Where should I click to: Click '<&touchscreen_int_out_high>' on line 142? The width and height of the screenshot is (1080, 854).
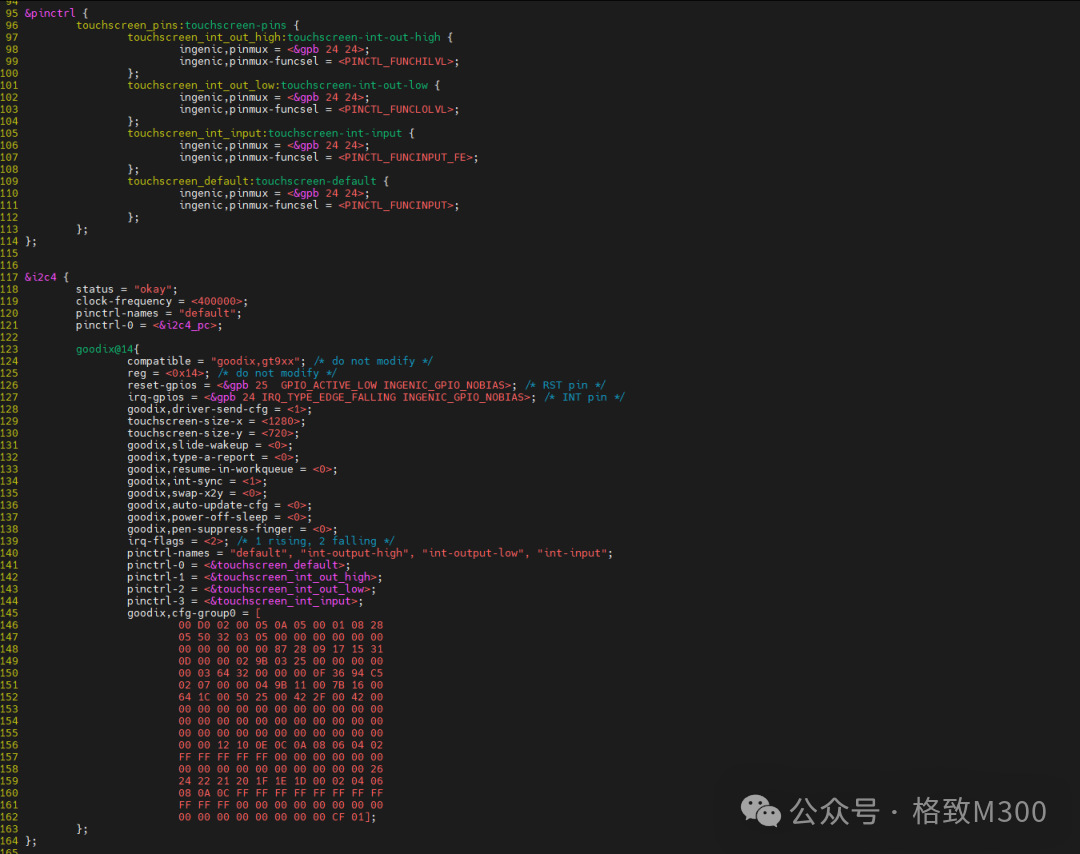(x=290, y=577)
